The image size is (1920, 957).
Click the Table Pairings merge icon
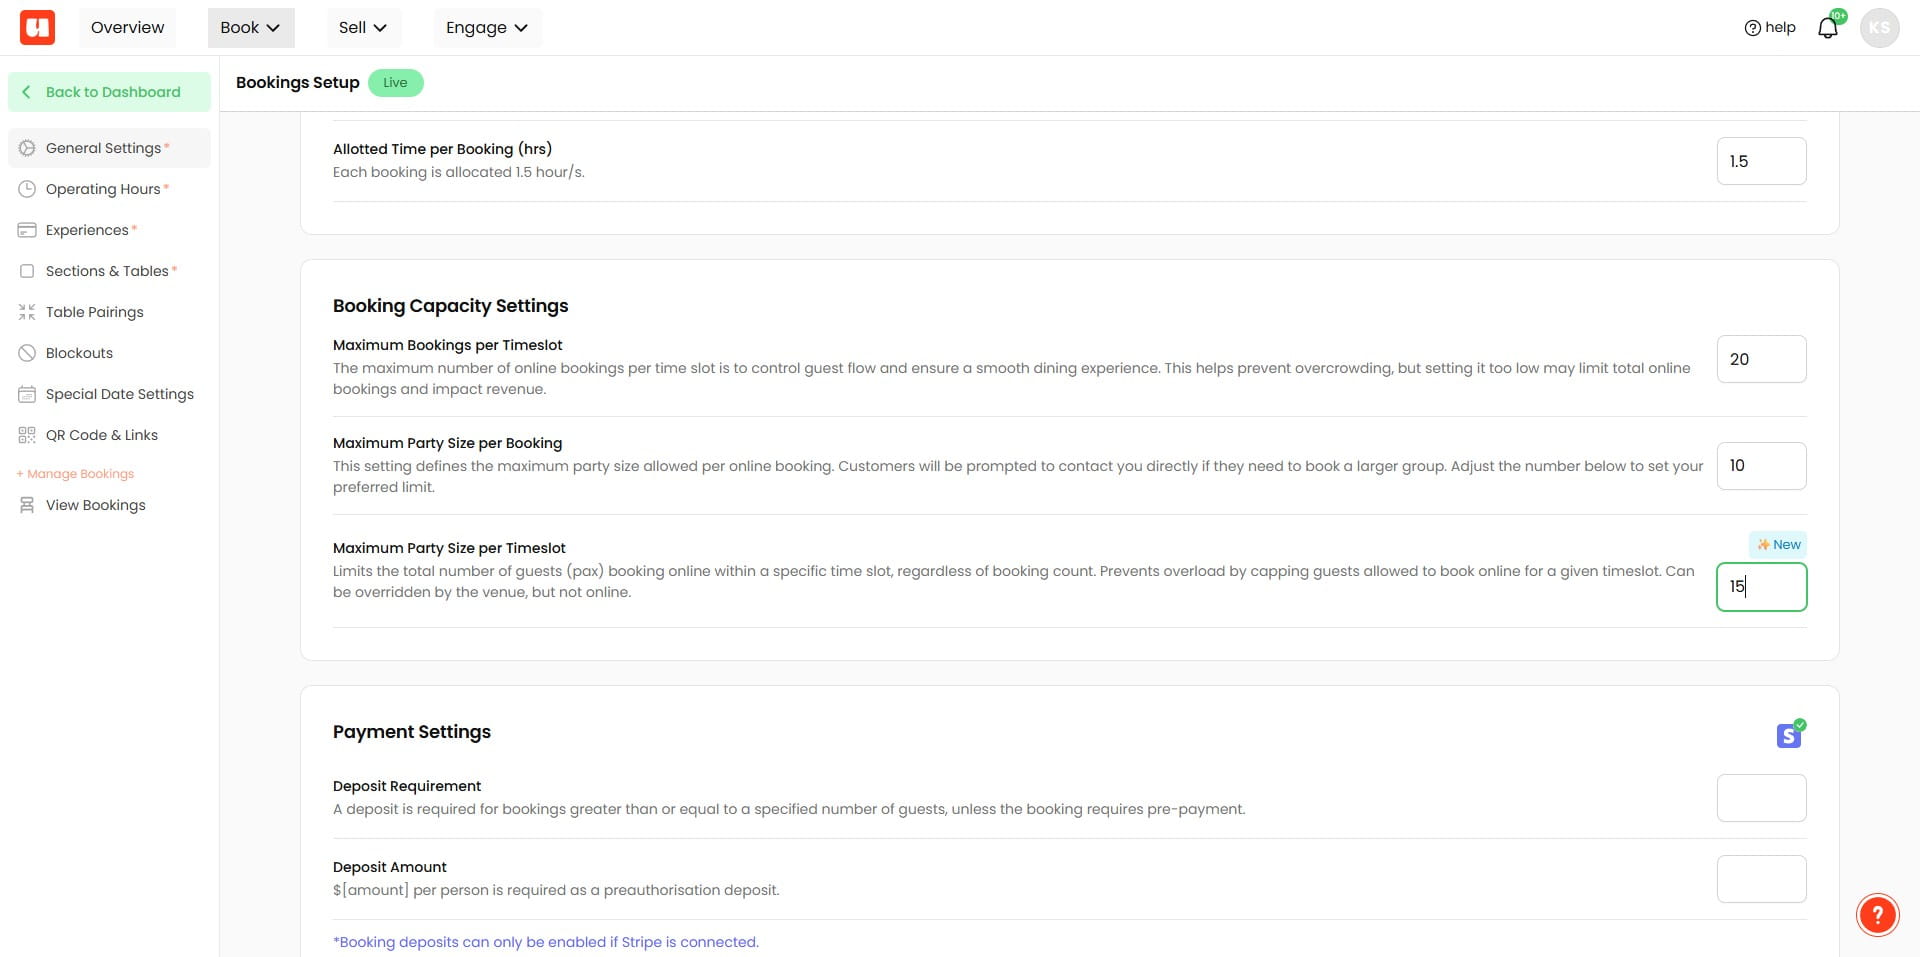tap(27, 312)
